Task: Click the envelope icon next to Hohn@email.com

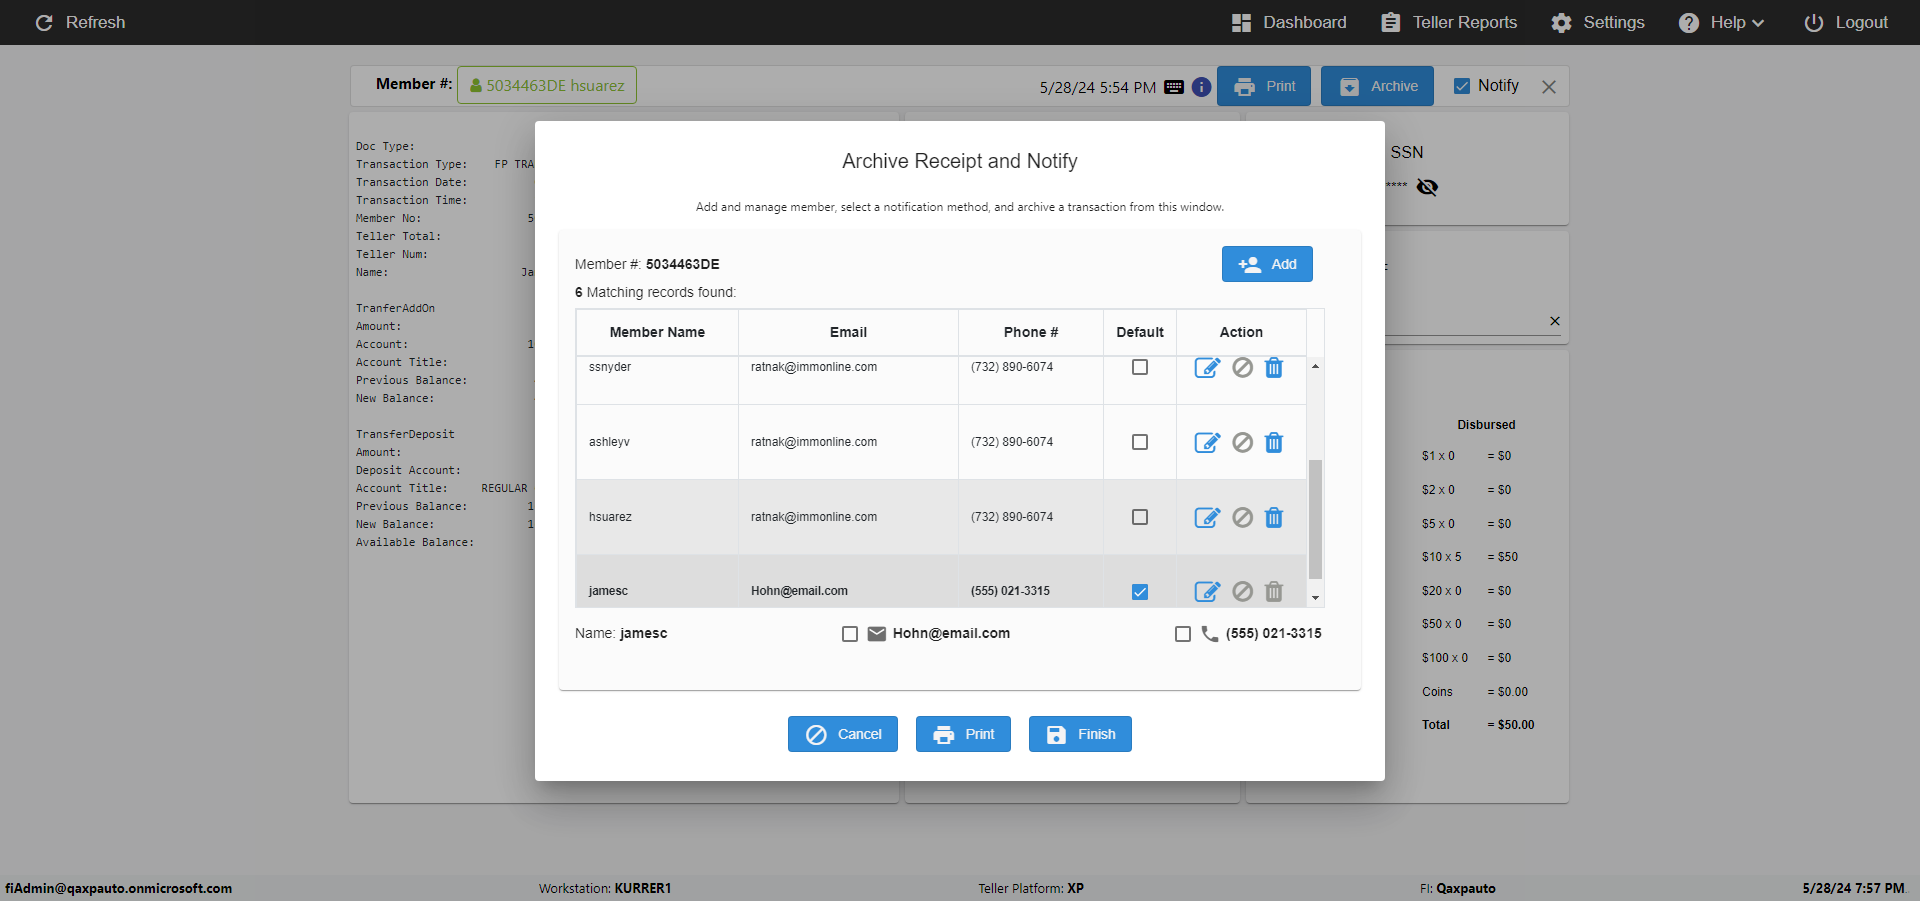Action: tap(877, 634)
